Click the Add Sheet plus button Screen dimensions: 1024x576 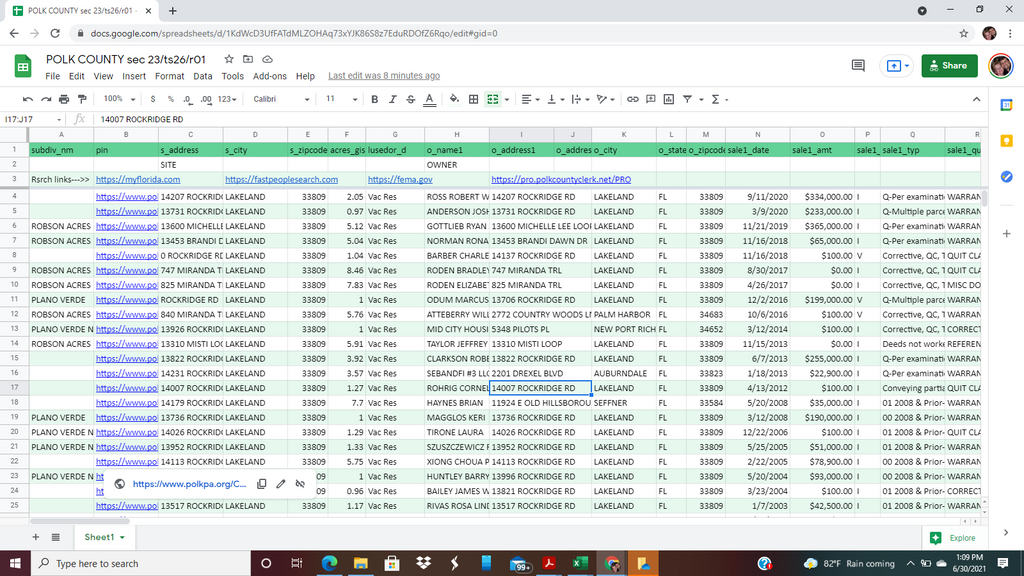pyautogui.click(x=36, y=537)
